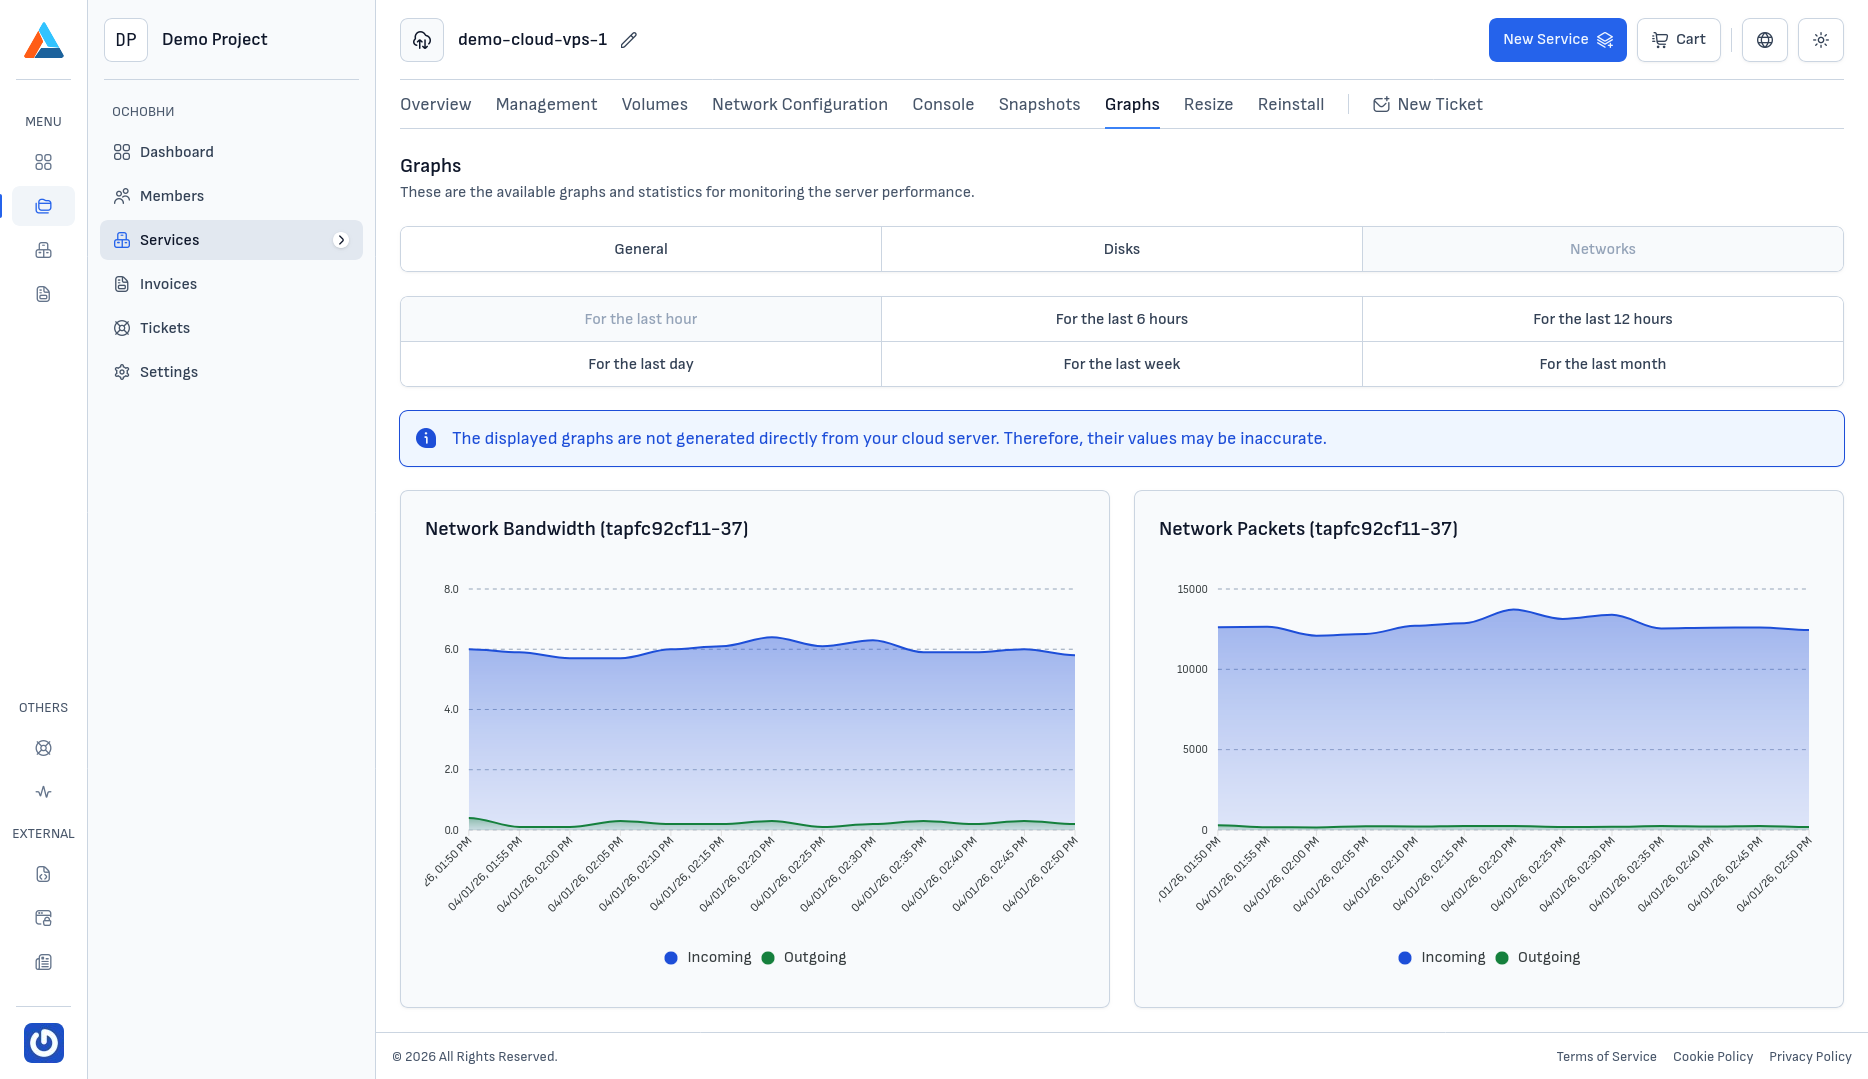
Task: Click the pencil icon to rename the server
Action: click(x=629, y=40)
